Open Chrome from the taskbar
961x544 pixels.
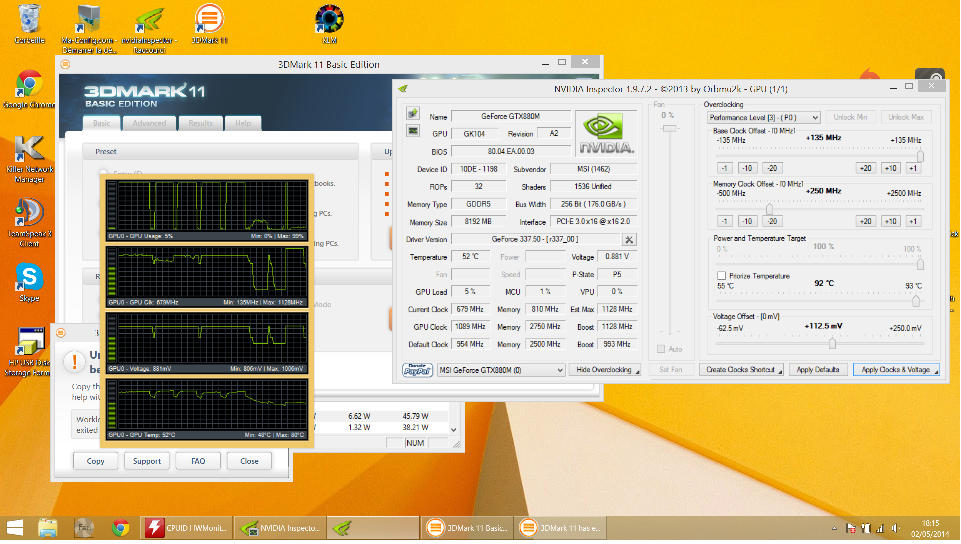(x=120, y=528)
